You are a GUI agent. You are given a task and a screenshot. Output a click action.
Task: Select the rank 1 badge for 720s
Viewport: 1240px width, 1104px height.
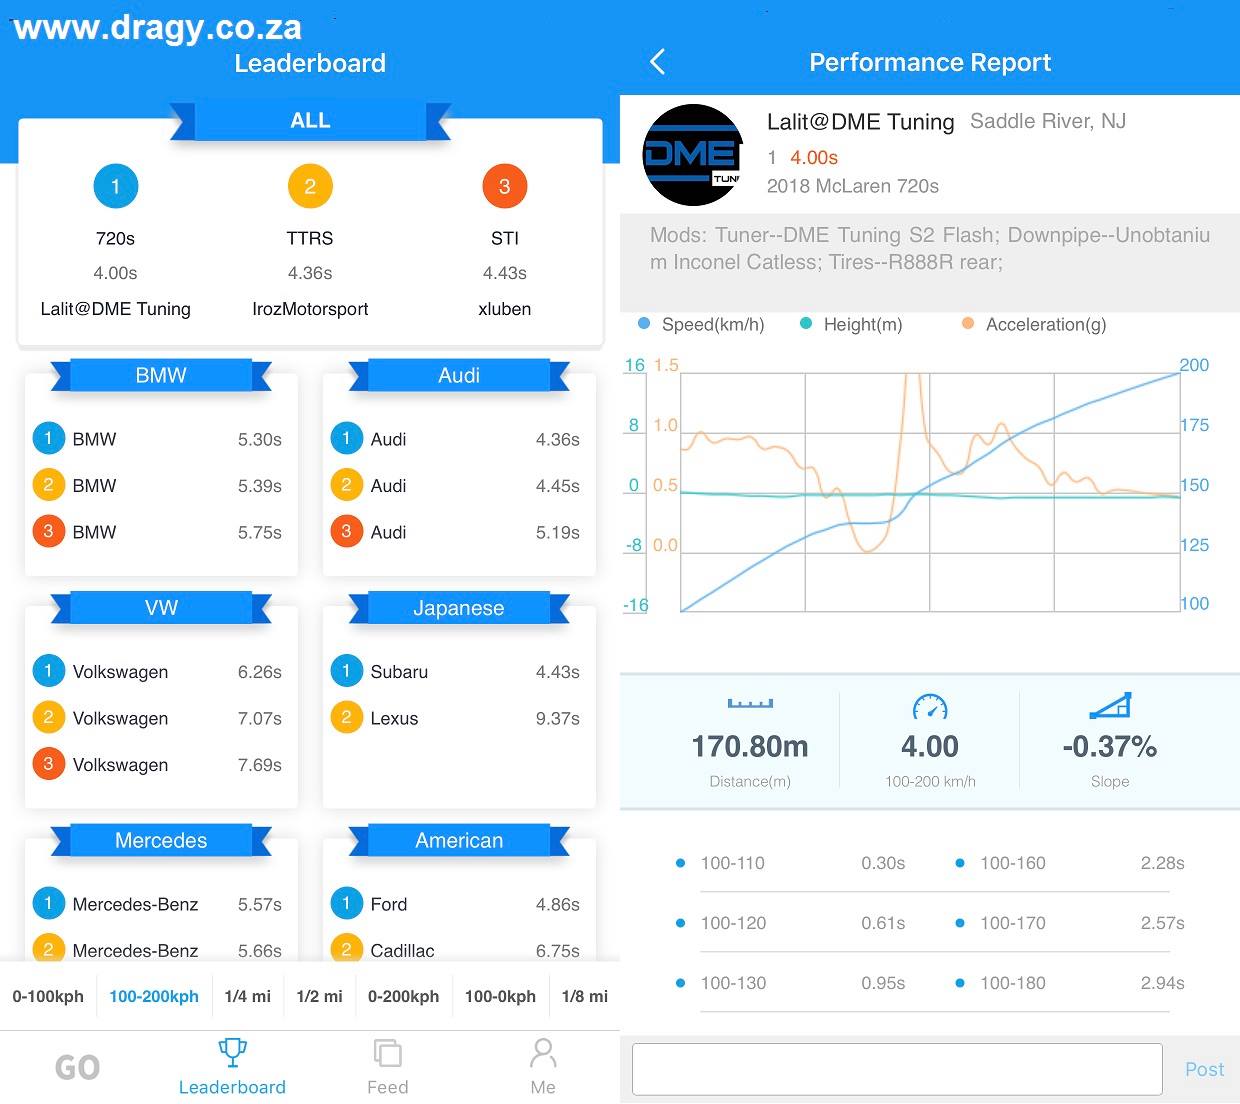coord(115,186)
